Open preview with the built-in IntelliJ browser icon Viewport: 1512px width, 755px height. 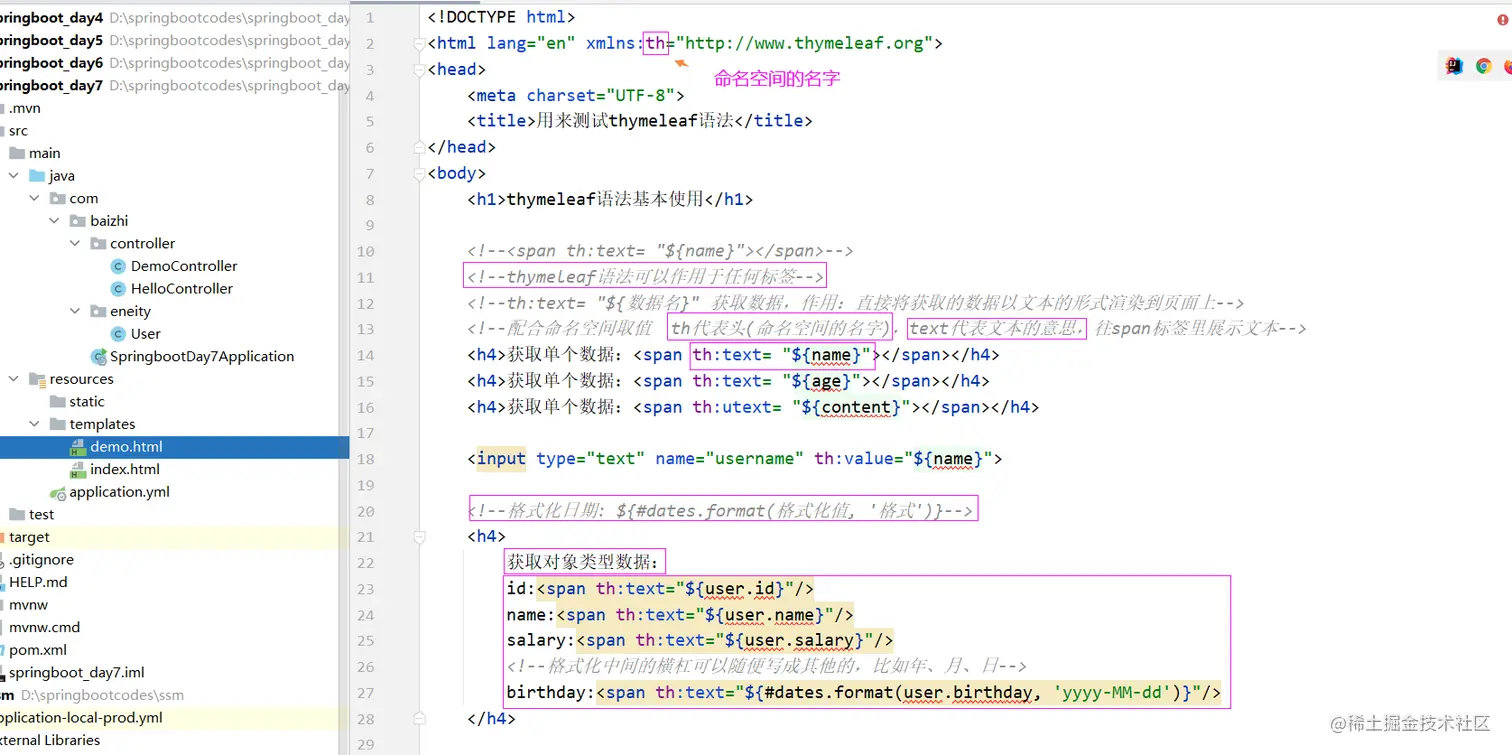pos(1455,66)
